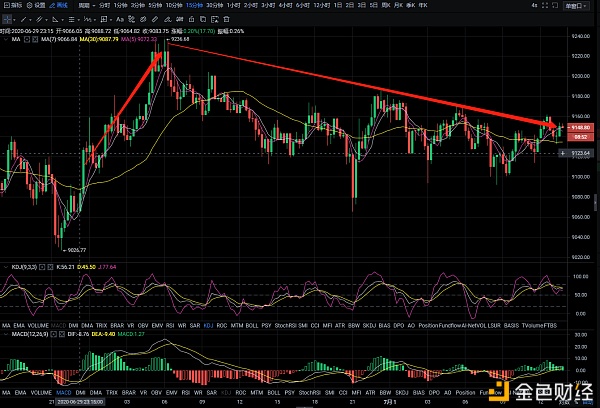The width and height of the screenshot is (600, 408).
Task: Switch to the 15分钟 timeframe
Action: point(194,5)
